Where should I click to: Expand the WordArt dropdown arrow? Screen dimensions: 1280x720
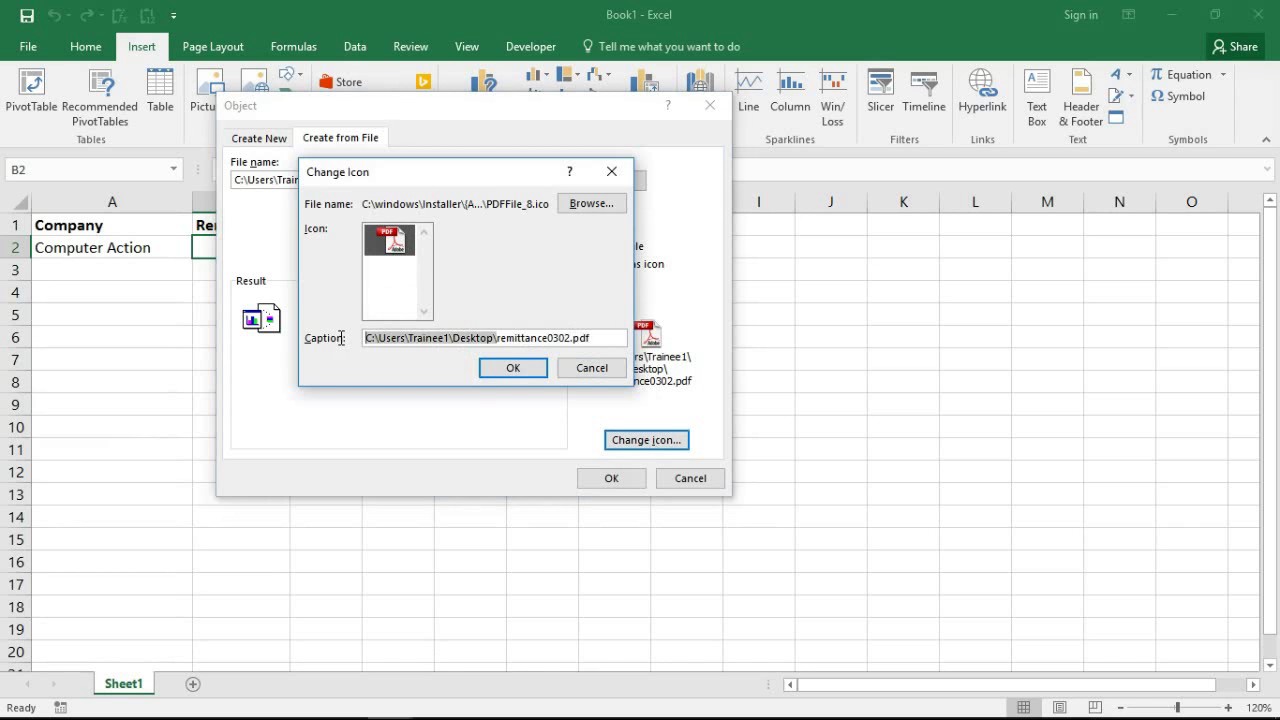1130,75
